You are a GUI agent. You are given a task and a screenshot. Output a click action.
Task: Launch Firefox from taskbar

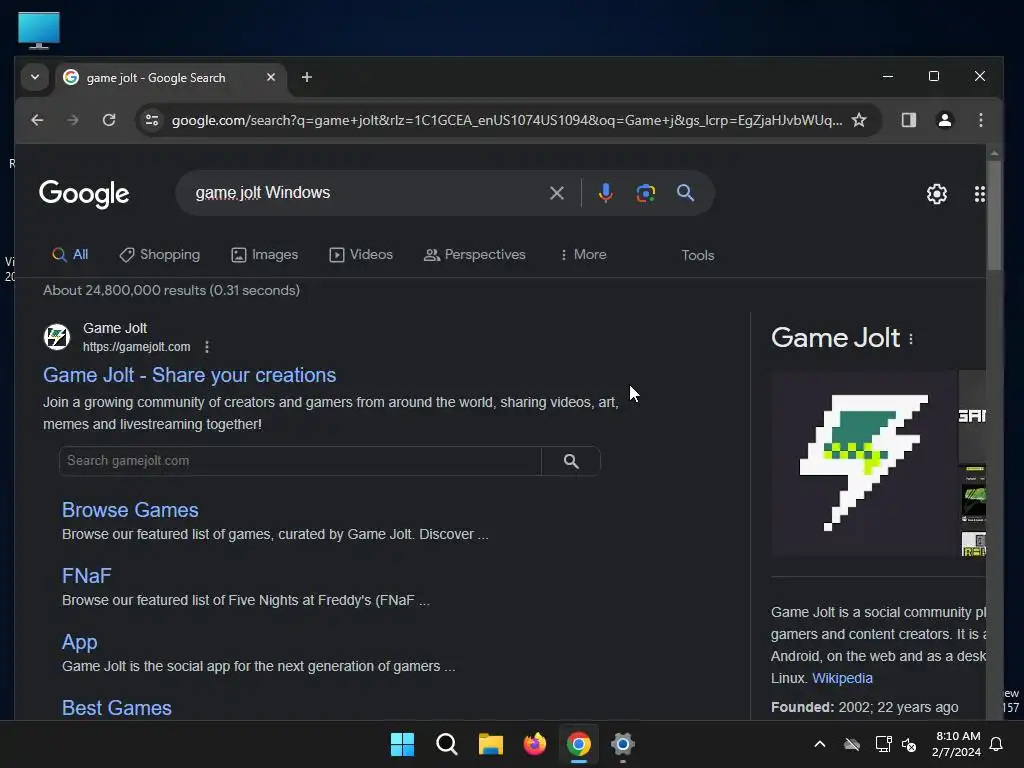(535, 744)
